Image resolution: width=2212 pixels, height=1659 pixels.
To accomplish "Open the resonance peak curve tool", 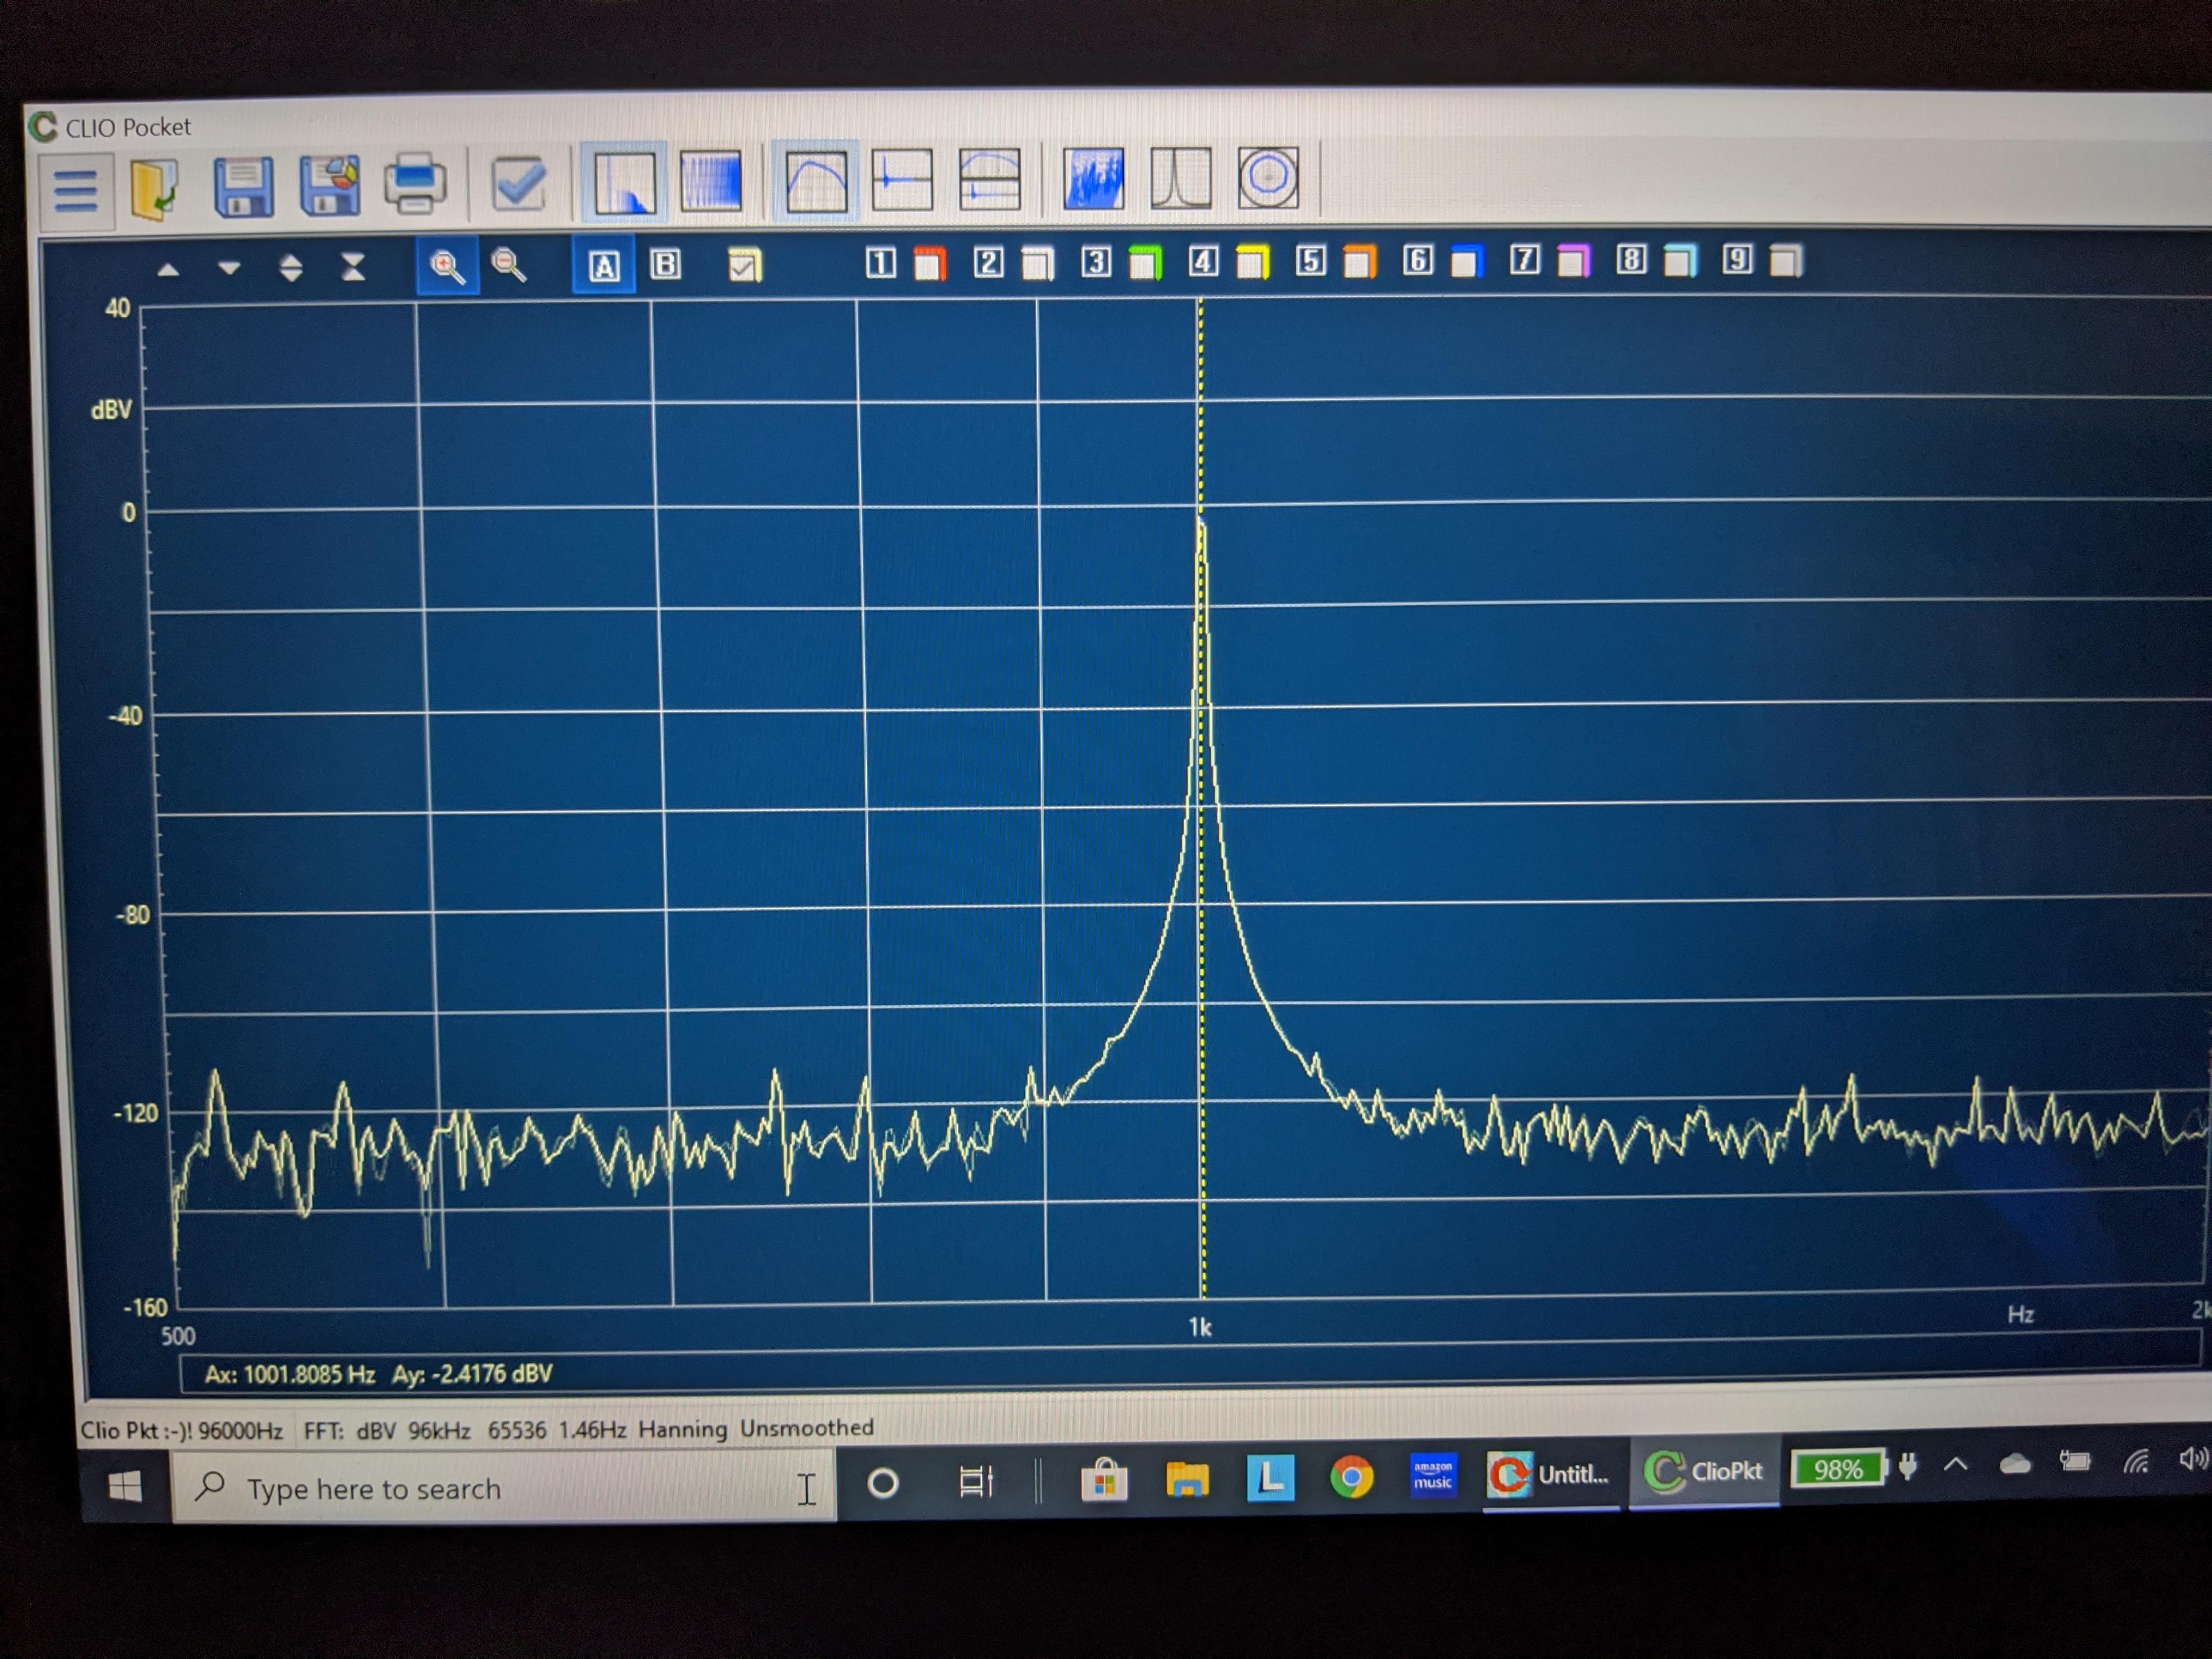I will click(x=1181, y=178).
